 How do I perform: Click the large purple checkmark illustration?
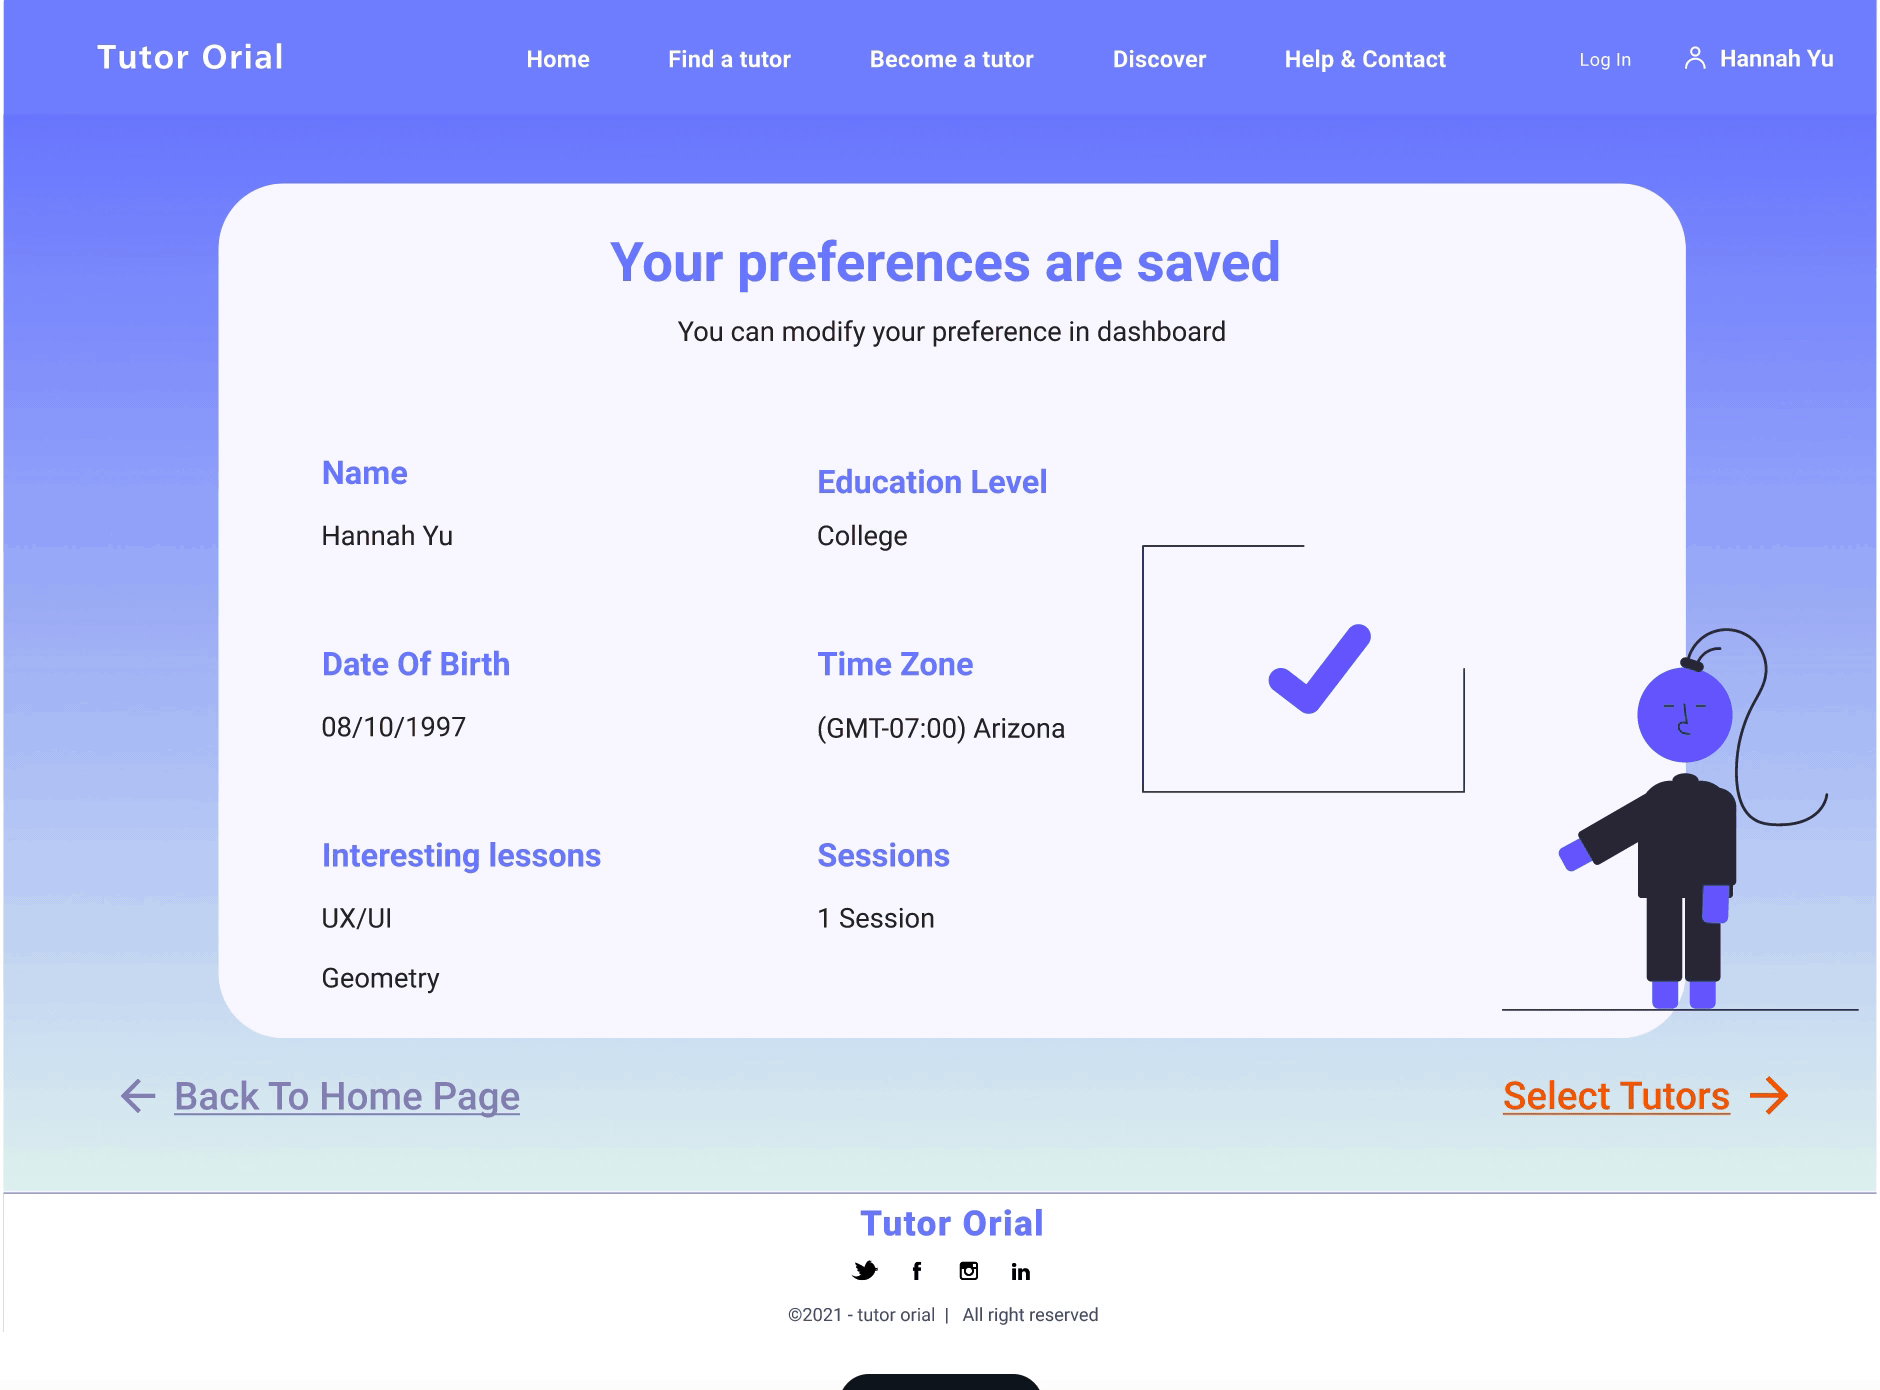(1320, 669)
